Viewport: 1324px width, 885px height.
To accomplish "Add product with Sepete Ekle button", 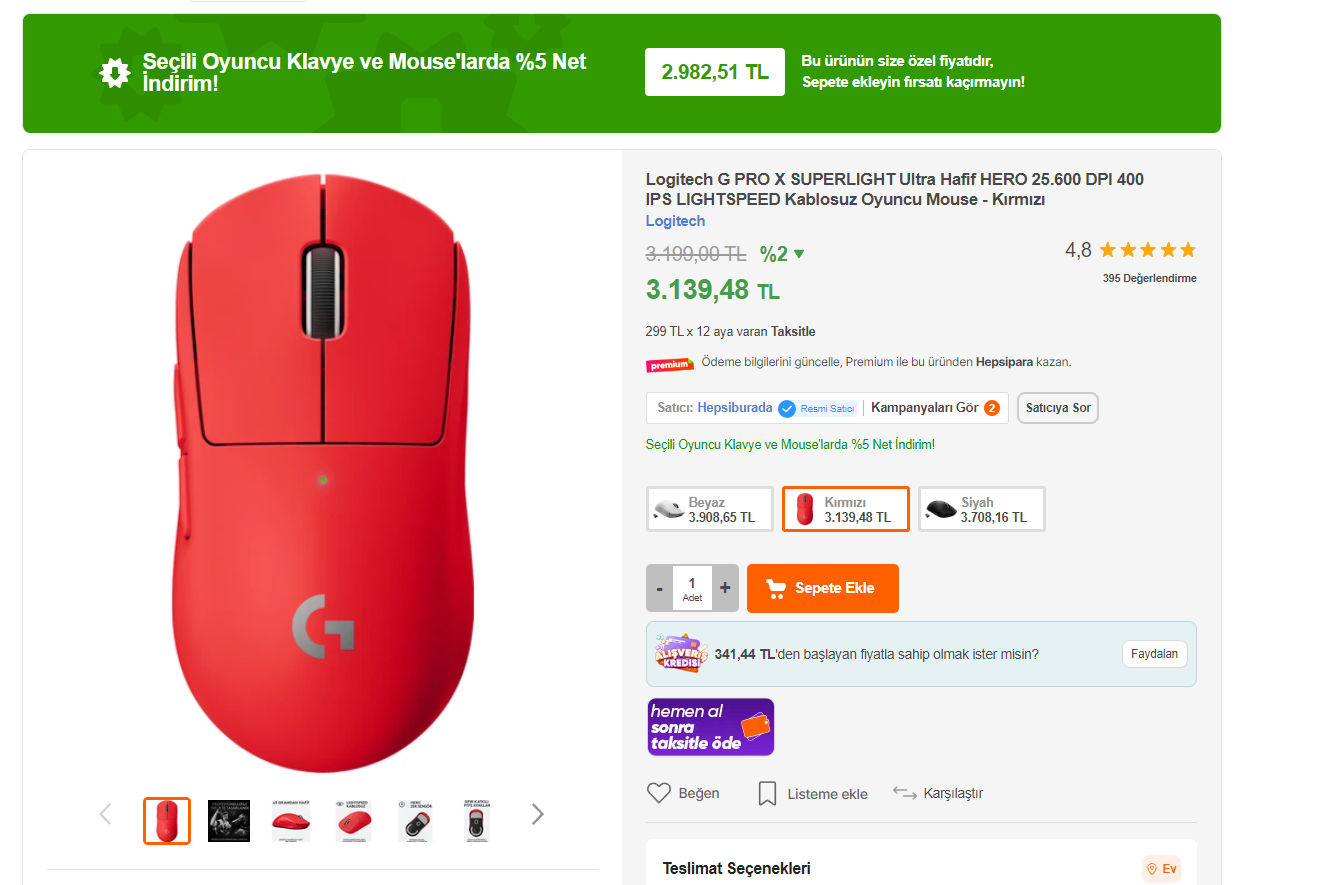I will [822, 588].
